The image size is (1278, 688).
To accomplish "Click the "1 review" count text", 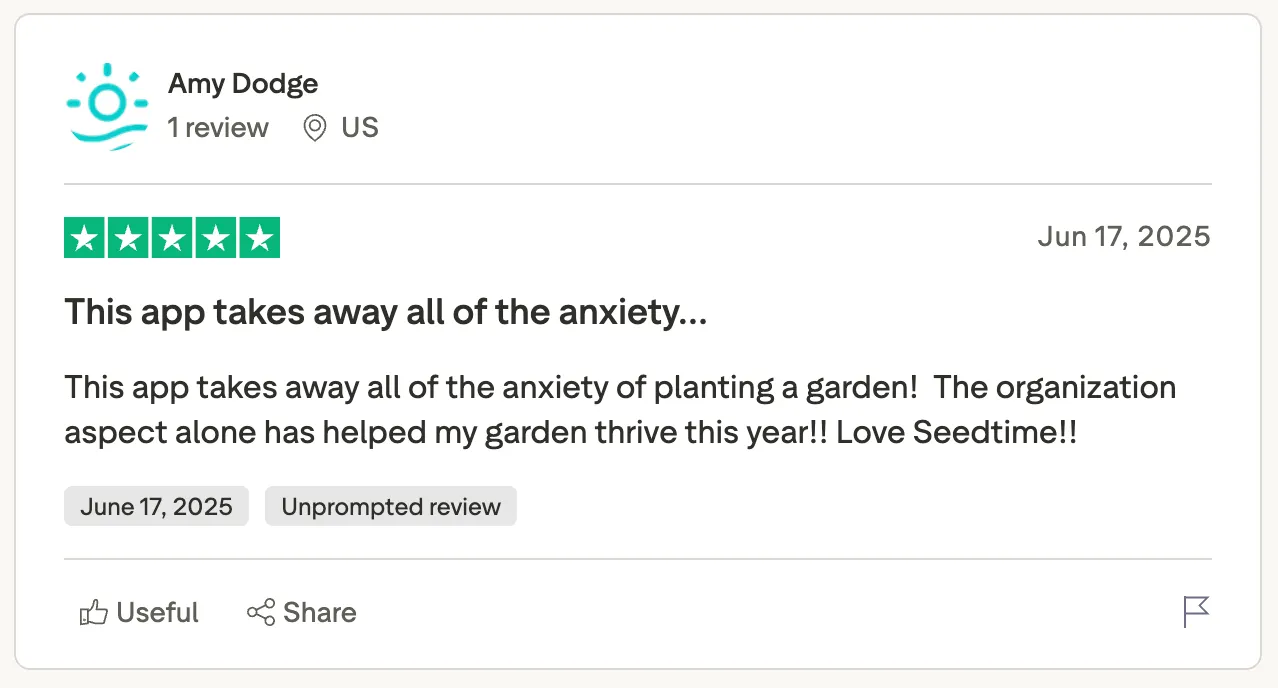I will tap(218, 128).
